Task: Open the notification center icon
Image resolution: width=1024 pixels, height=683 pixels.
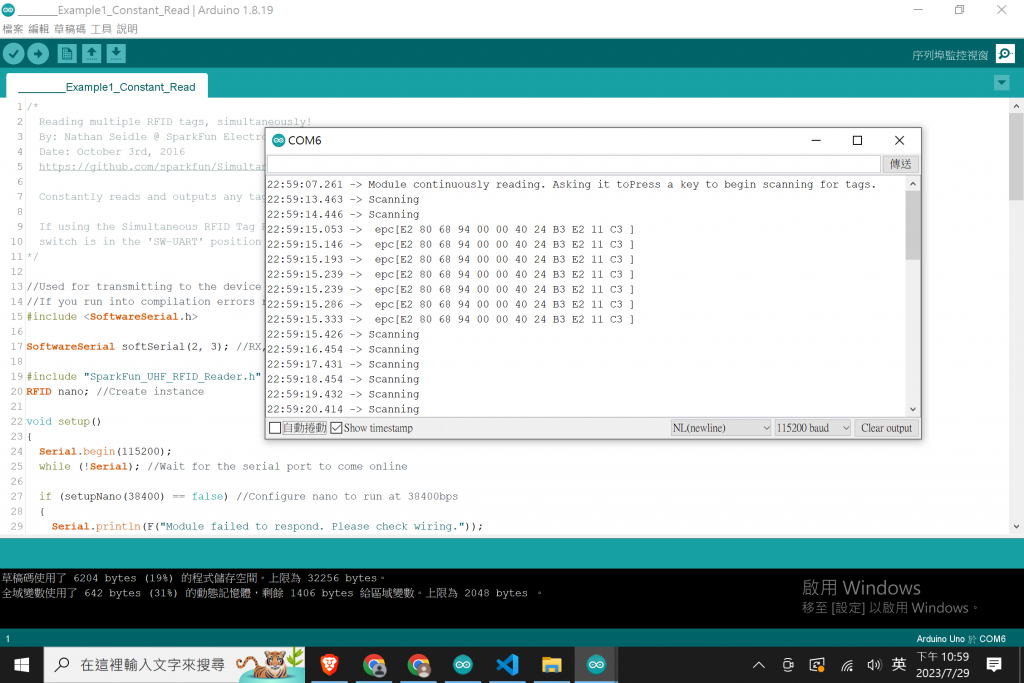Action: coord(994,665)
